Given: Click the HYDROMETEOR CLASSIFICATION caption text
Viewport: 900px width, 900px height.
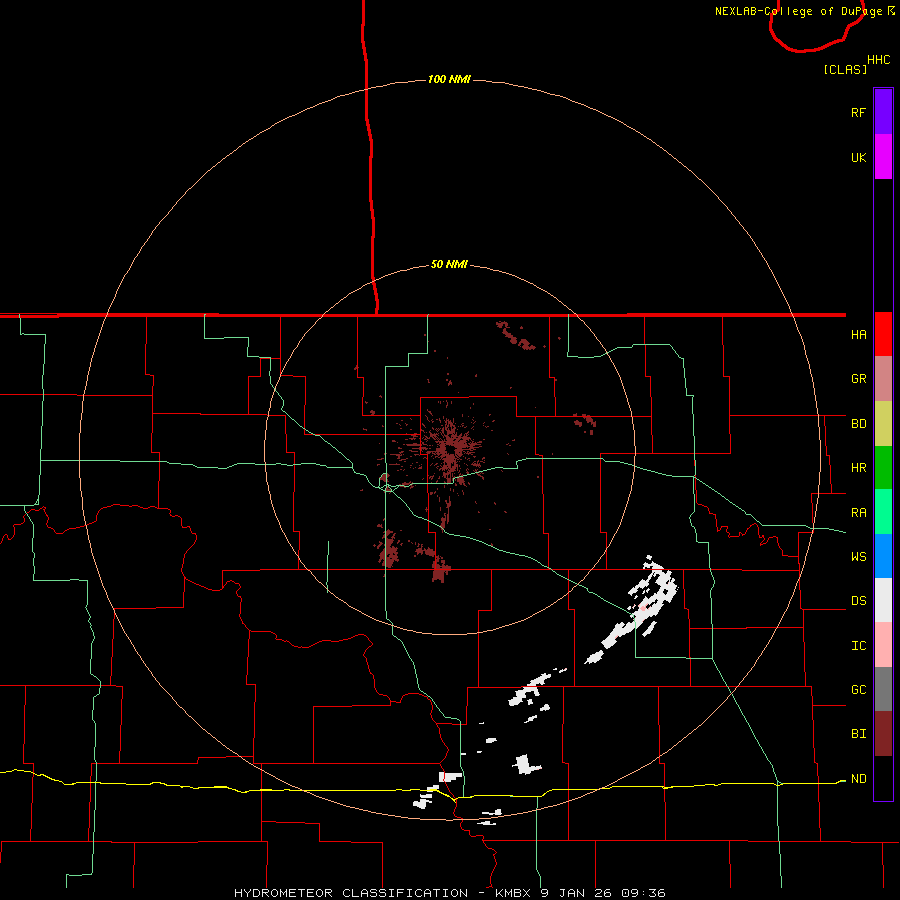Looking at the screenshot, I should tap(351, 893).
